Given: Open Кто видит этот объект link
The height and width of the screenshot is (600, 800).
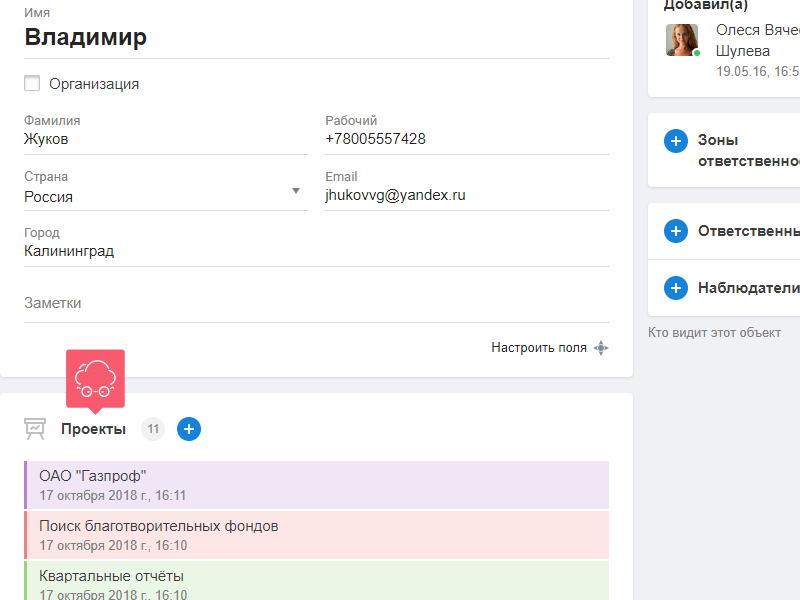Looking at the screenshot, I should [x=714, y=333].
